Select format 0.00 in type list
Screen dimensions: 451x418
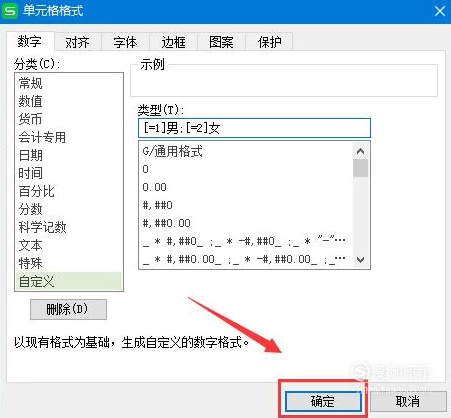tap(246, 187)
